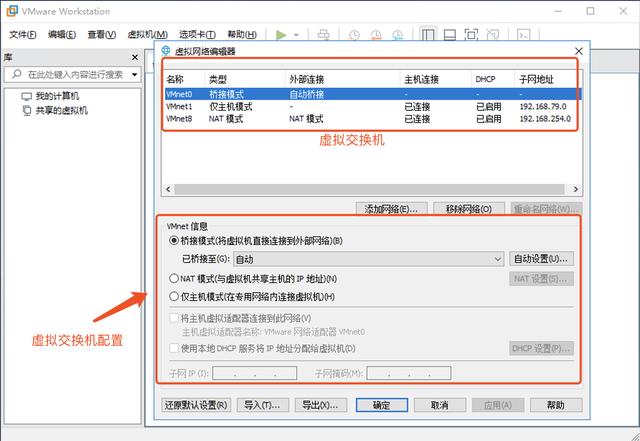The image size is (640, 441).
Task: Select the 桥接模式 radio button
Action: pos(174,241)
